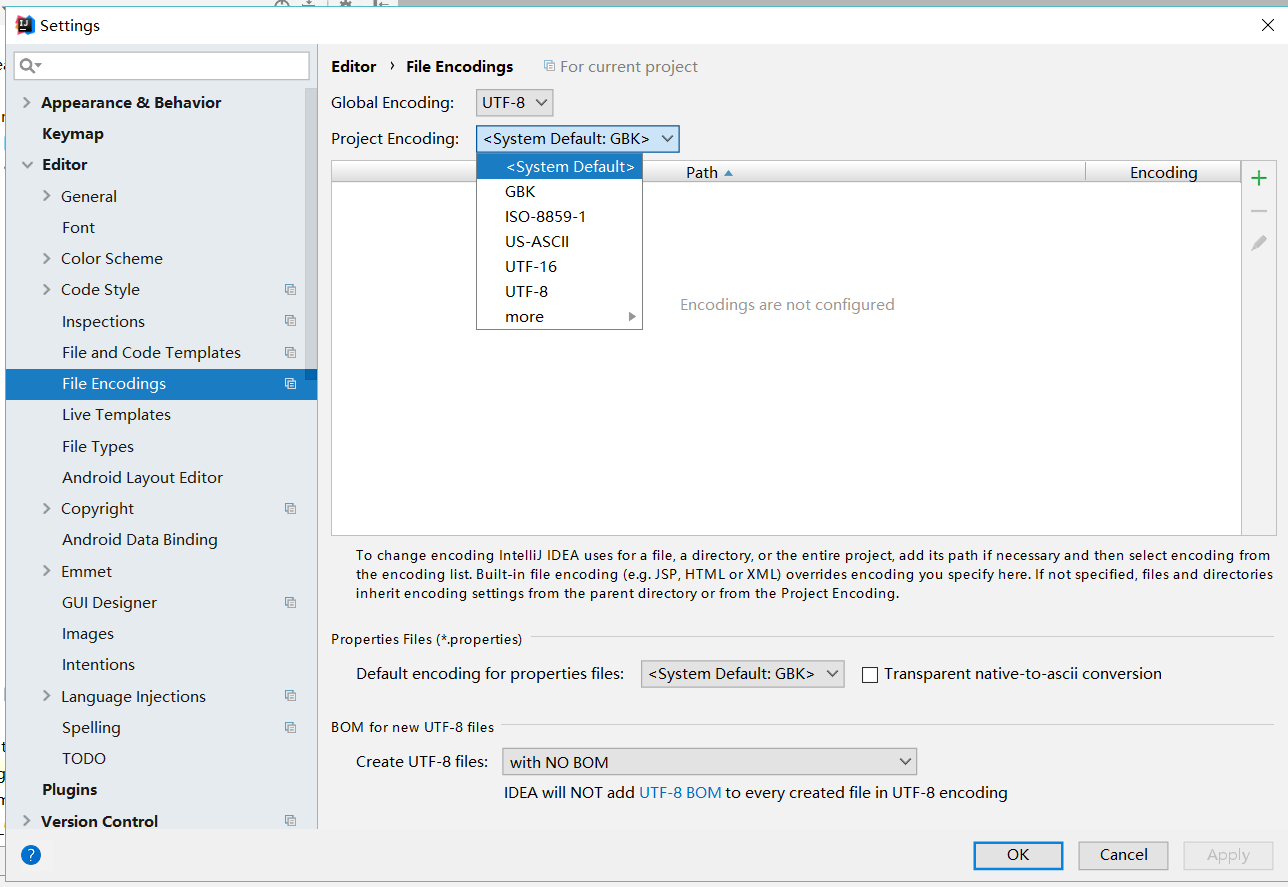Screen dimensions: 1288x887
Task: Click the green plus add encoding icon
Action: pos(1259,178)
